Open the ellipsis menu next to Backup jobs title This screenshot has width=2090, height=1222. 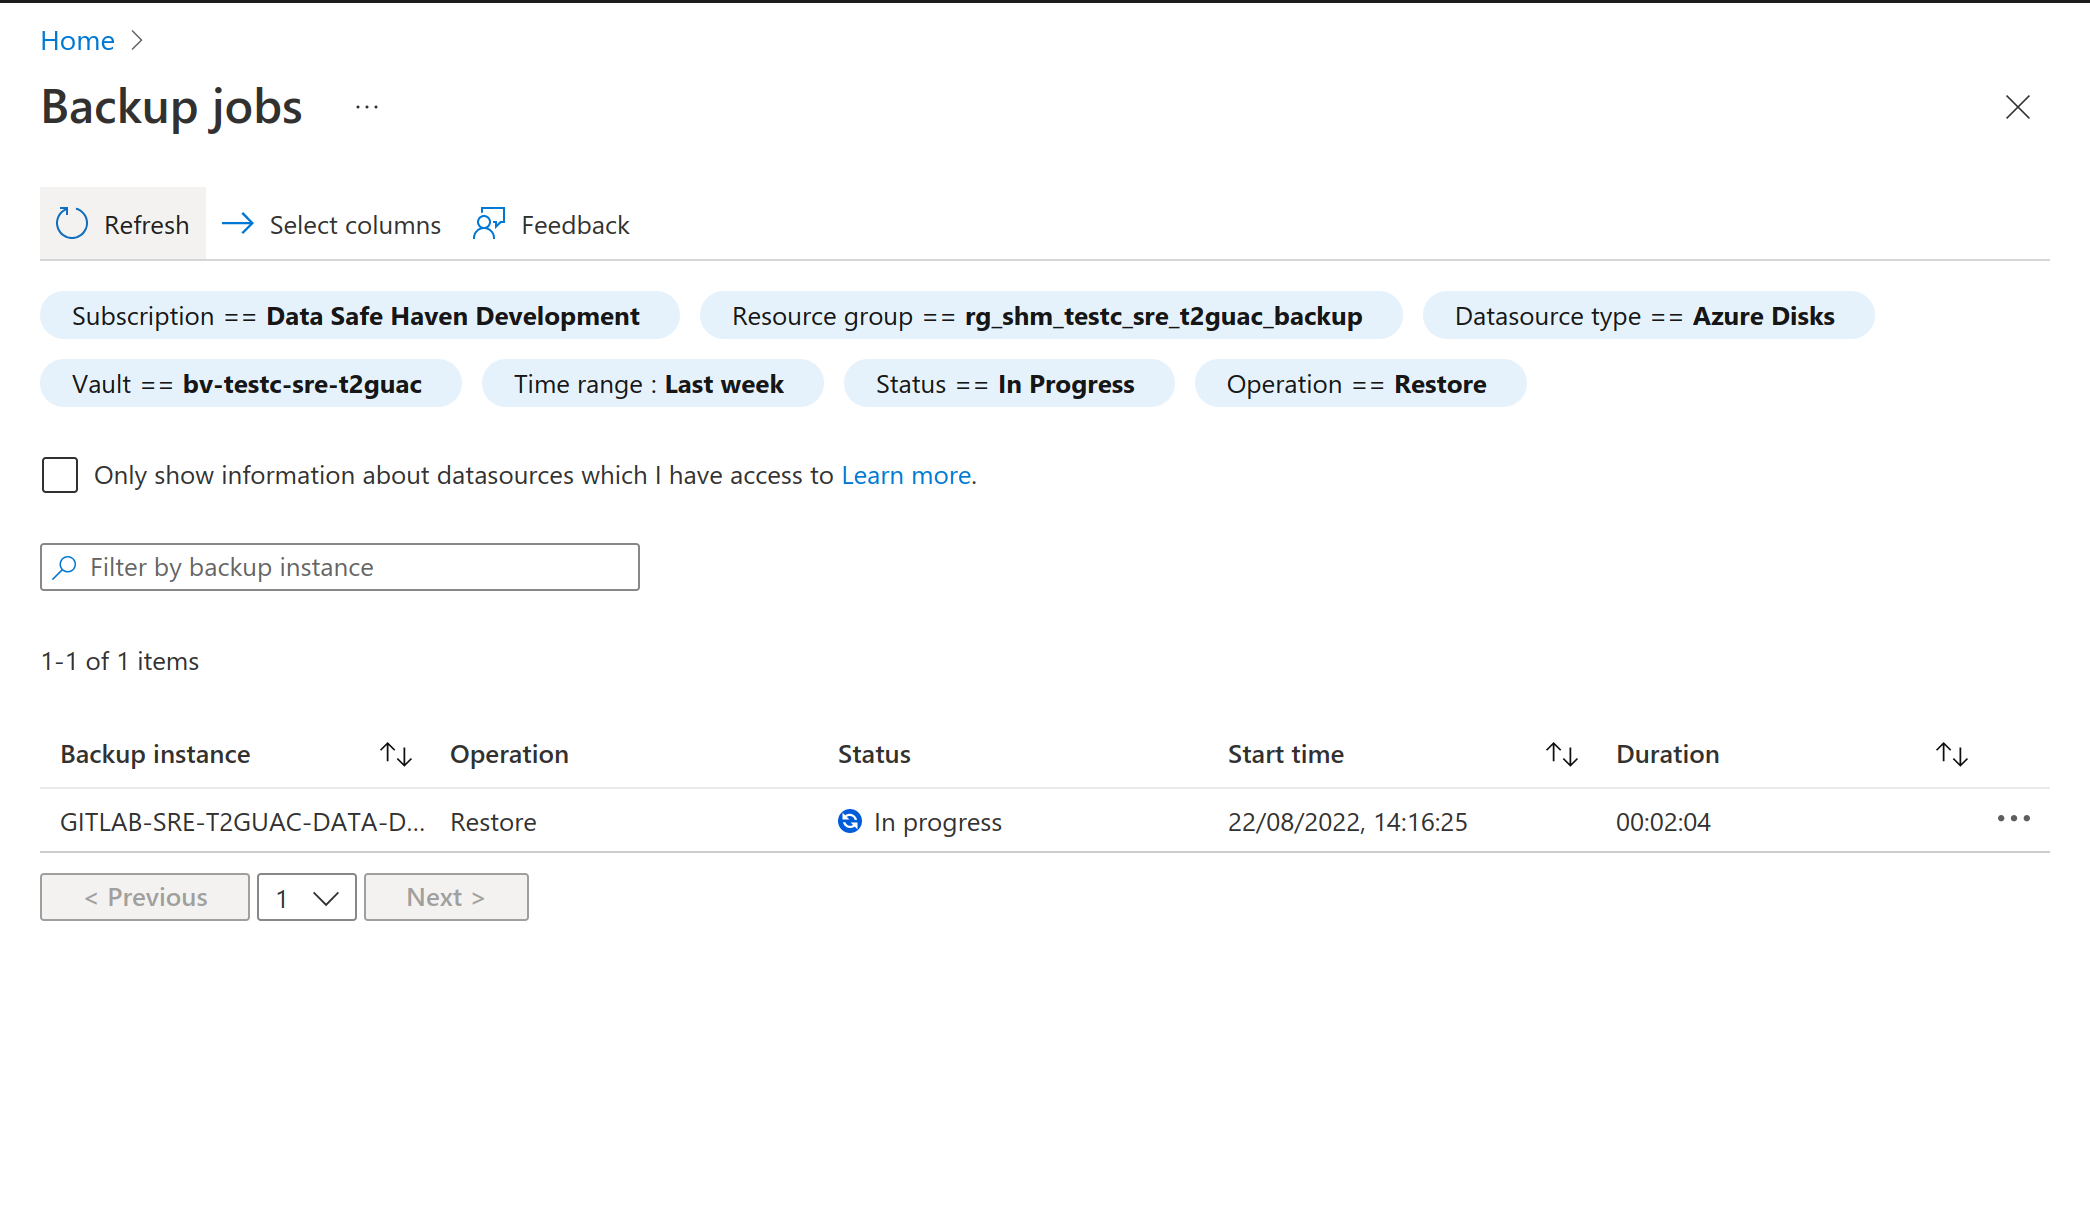tap(367, 107)
